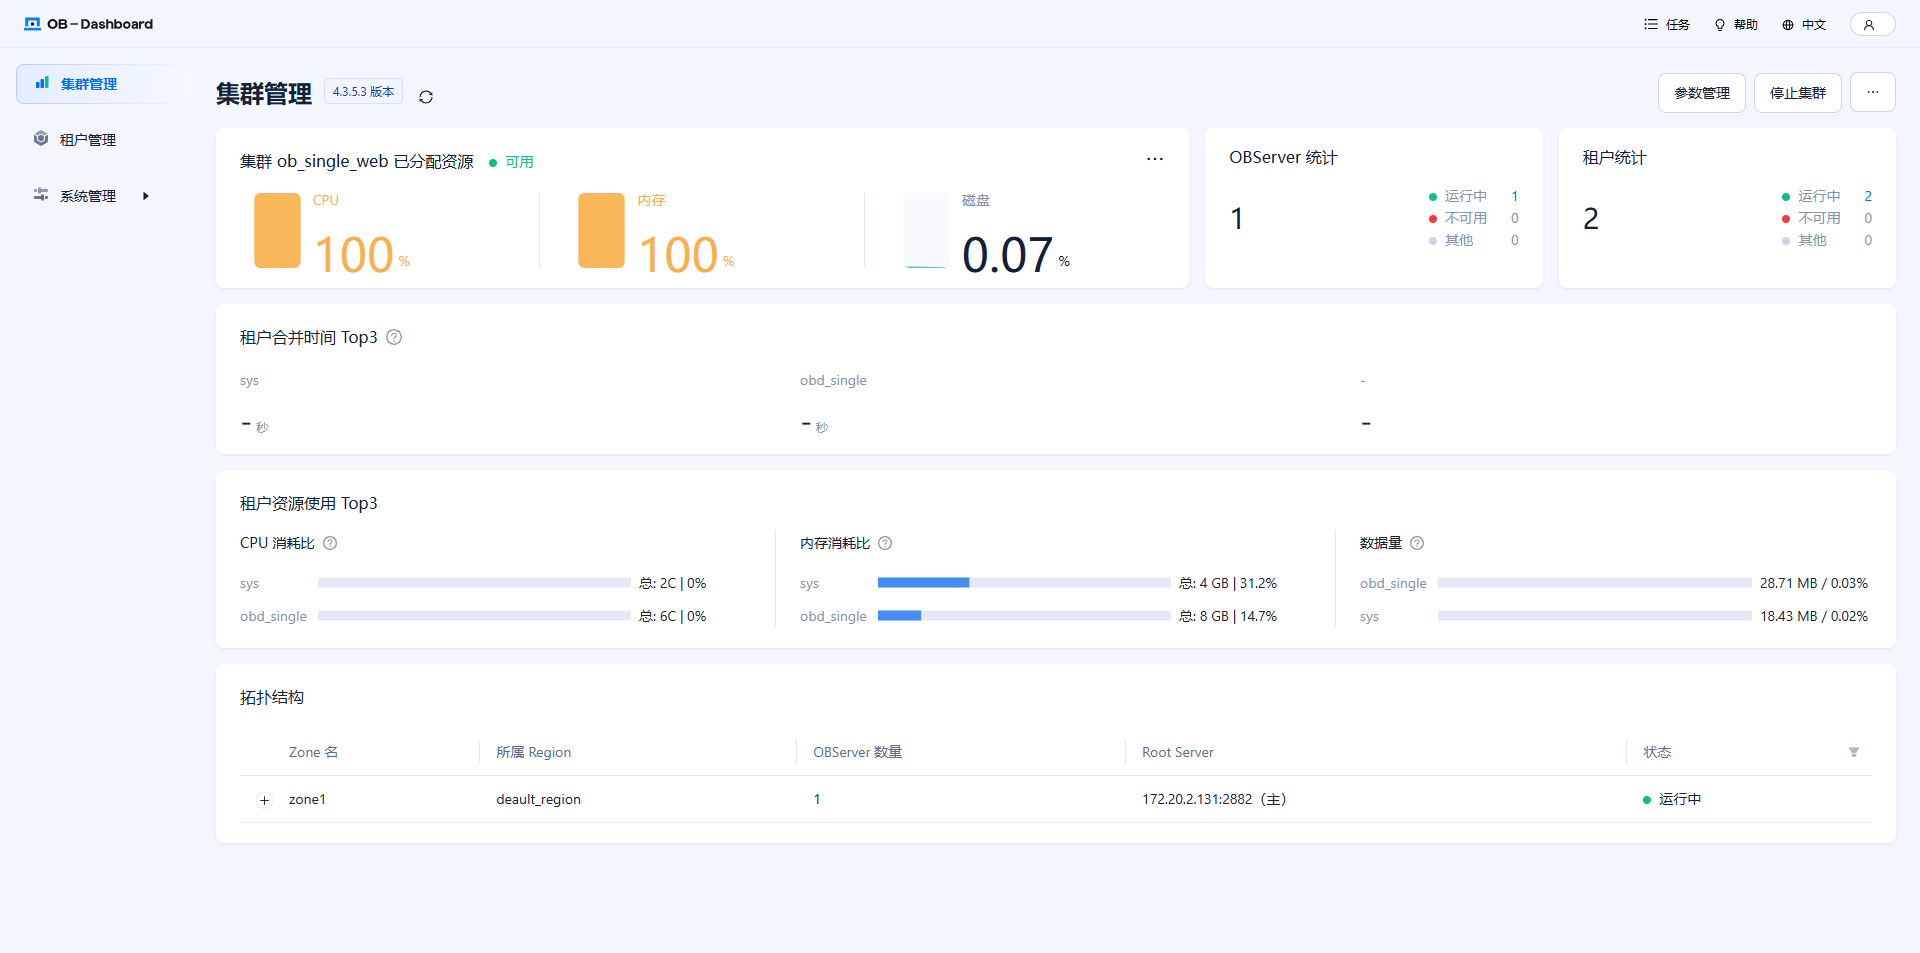Click the sys CPU 消耗比 progress bar
Viewport: 1920px width, 953px height.
tap(474, 583)
